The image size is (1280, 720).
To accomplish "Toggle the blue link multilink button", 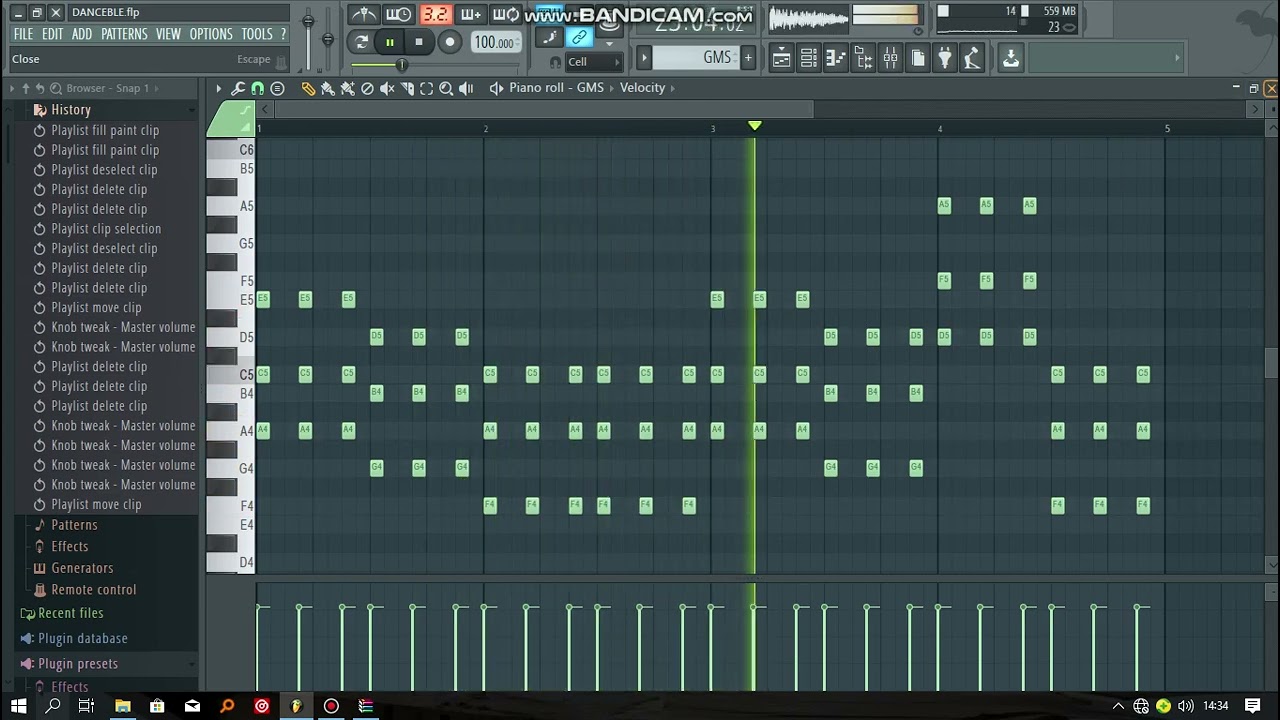I will 579,38.
